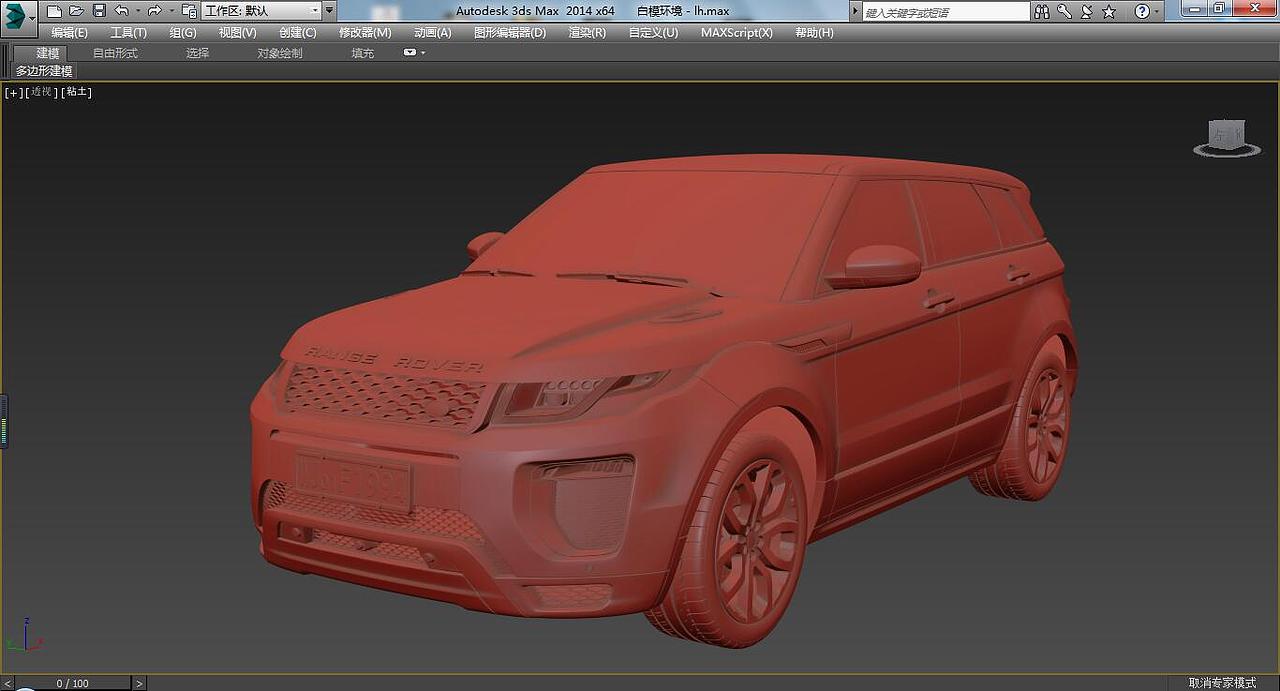This screenshot has width=1280, height=691.
Task: Click the binoculars search icon
Action: [x=1042, y=12]
